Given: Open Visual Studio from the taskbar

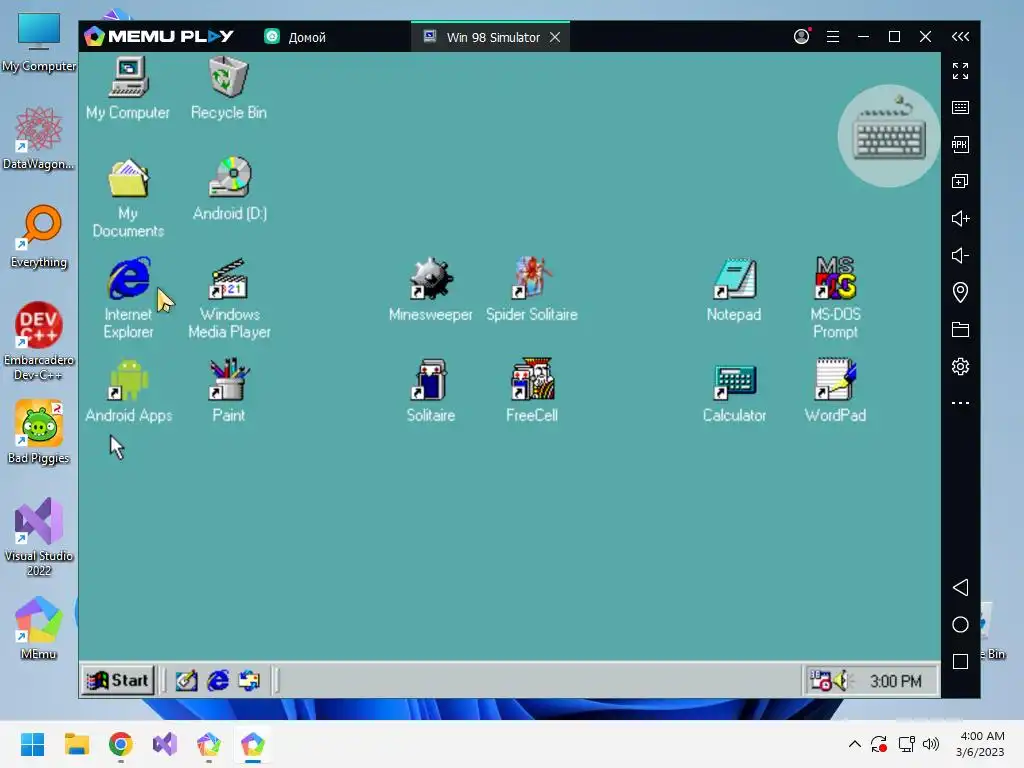Looking at the screenshot, I should click(165, 744).
